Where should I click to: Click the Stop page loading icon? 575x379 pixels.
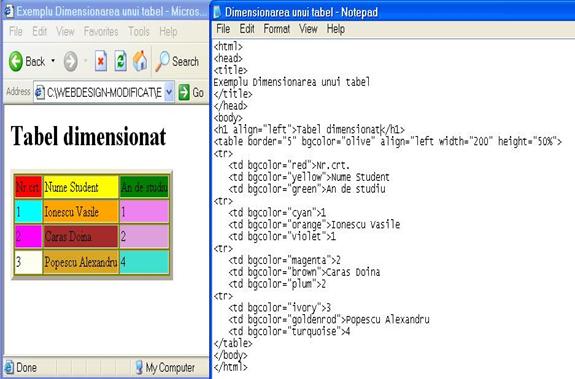click(101, 61)
